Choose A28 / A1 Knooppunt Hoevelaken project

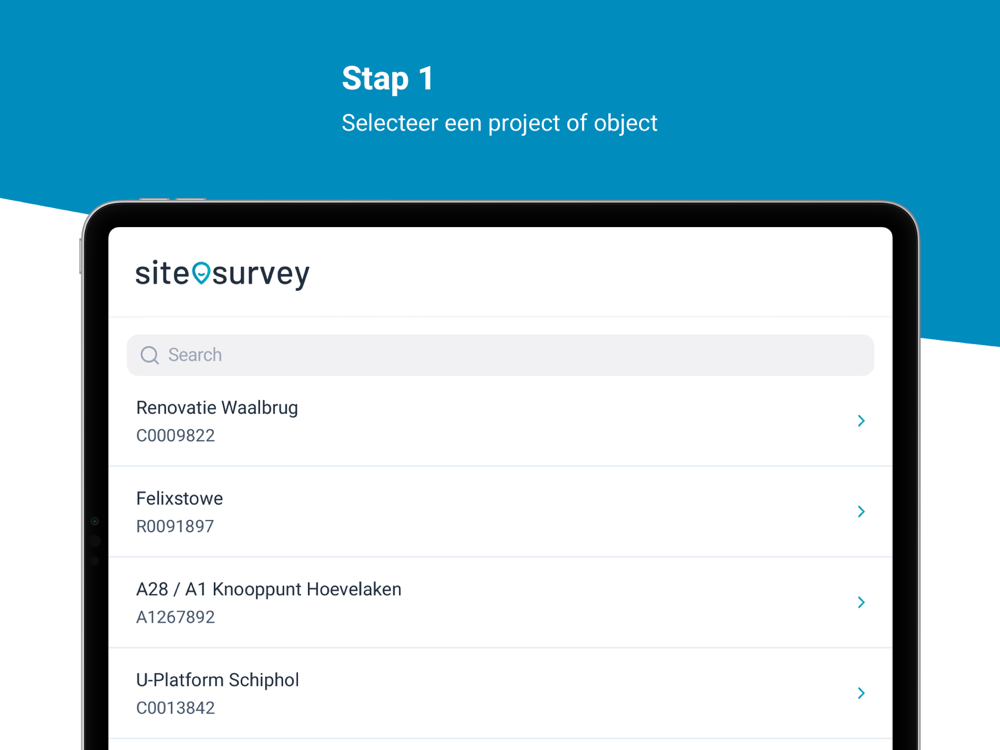click(269, 590)
